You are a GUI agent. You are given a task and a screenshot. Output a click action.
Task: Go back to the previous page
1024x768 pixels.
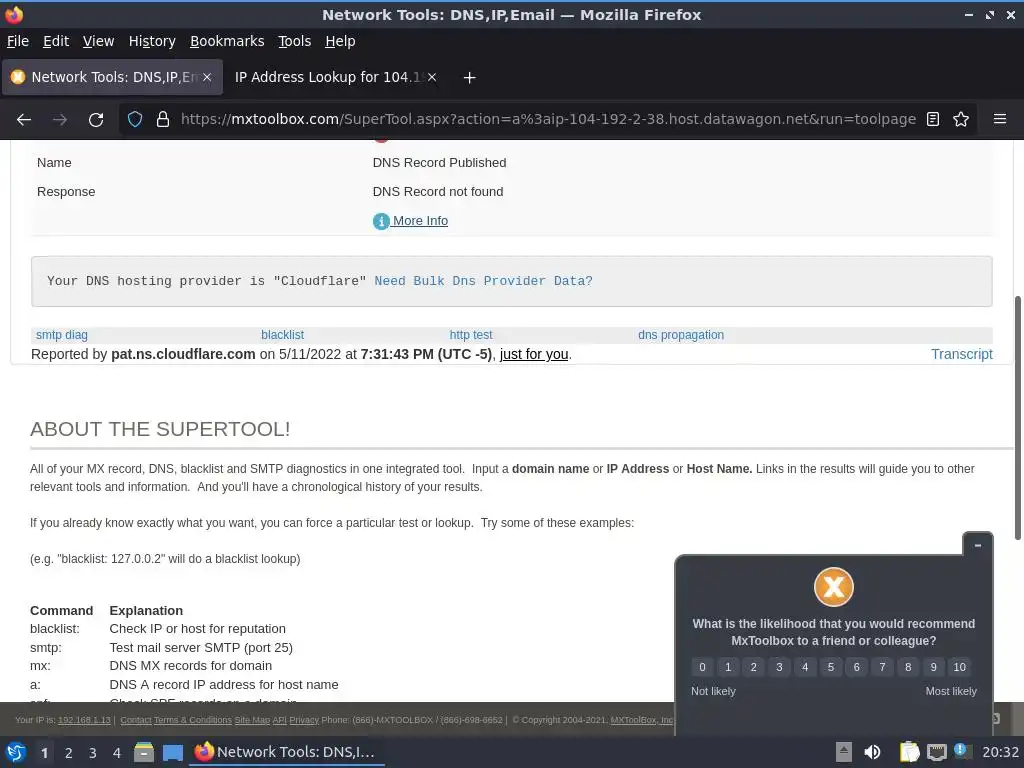24,120
